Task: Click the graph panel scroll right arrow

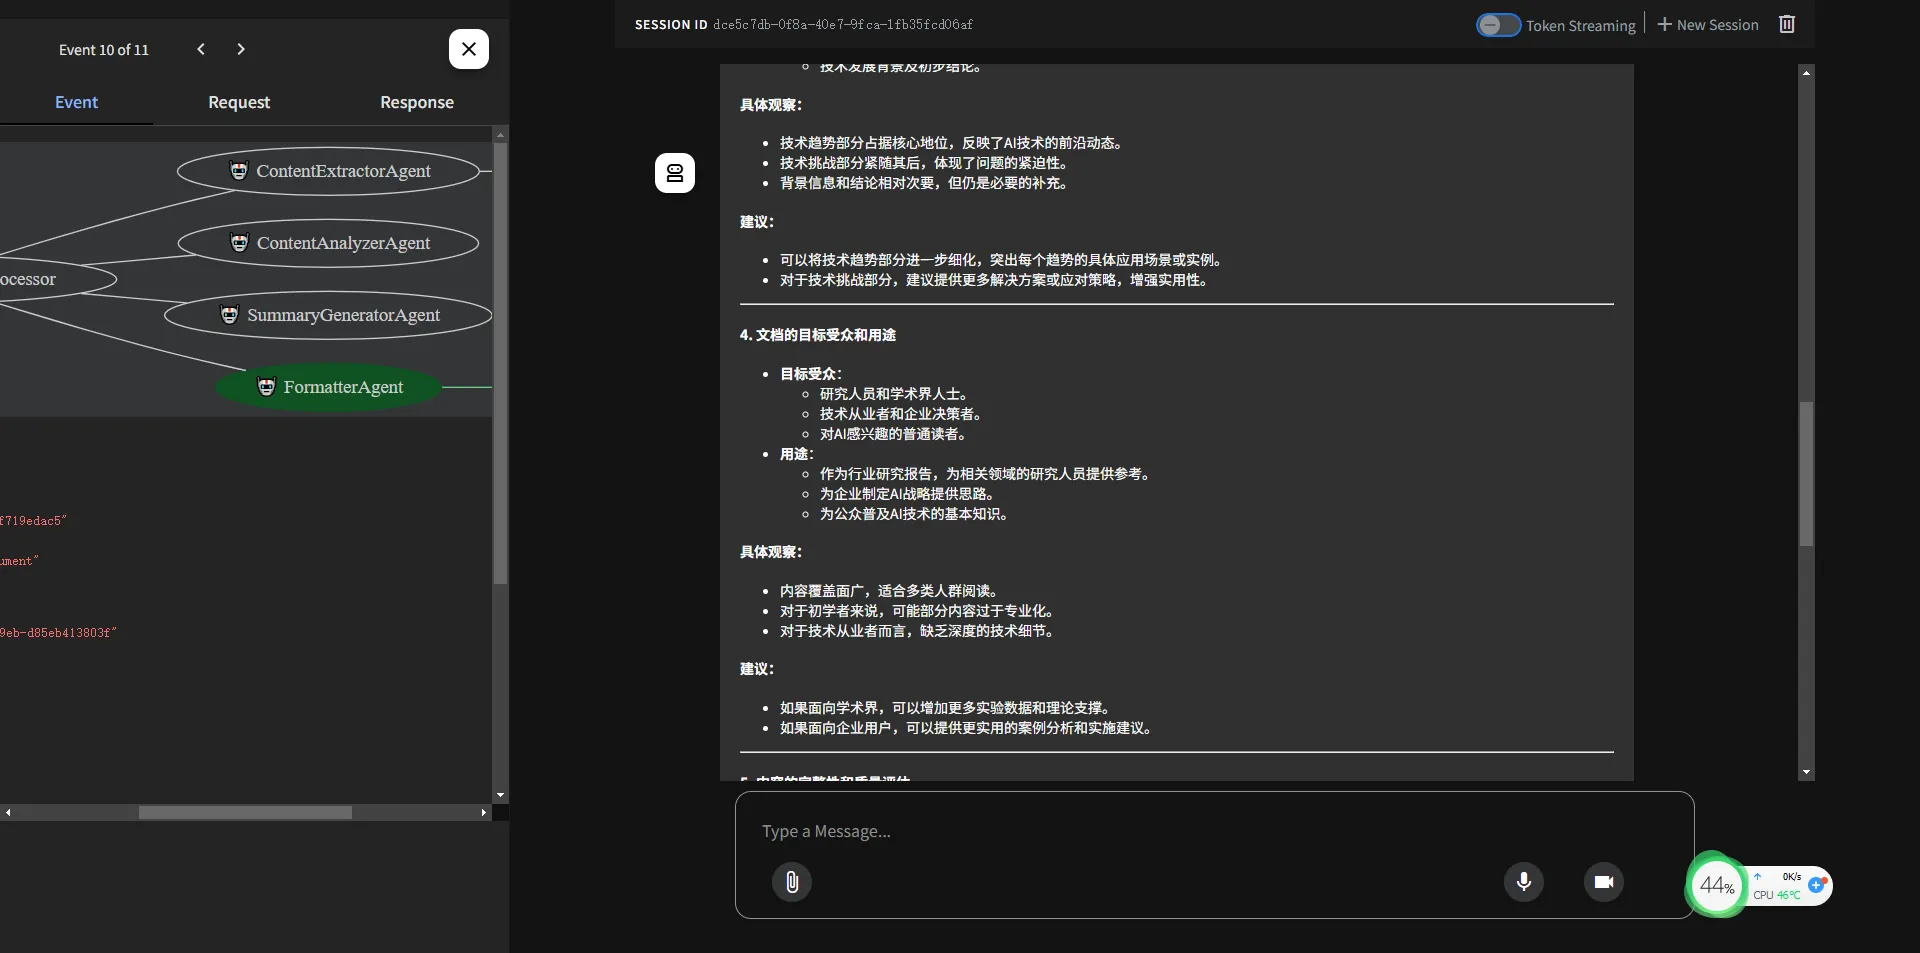Action: (484, 813)
